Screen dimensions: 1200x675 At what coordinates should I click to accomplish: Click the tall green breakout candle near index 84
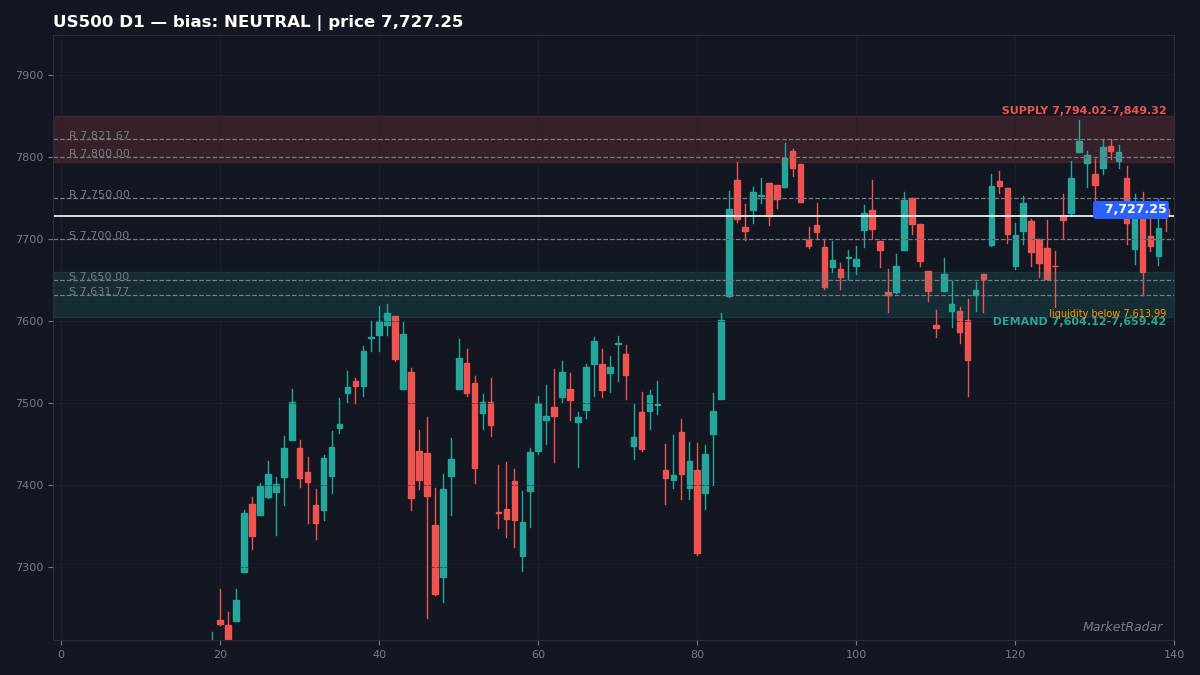729,253
